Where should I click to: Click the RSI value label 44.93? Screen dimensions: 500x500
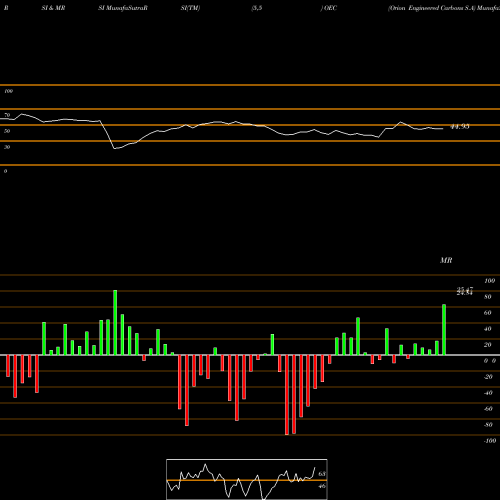coord(460,127)
